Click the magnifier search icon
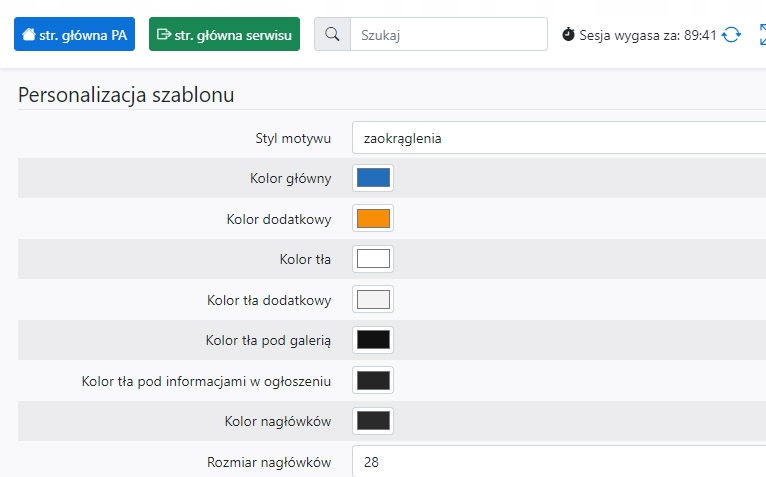Image resolution: width=766 pixels, height=477 pixels. click(332, 34)
